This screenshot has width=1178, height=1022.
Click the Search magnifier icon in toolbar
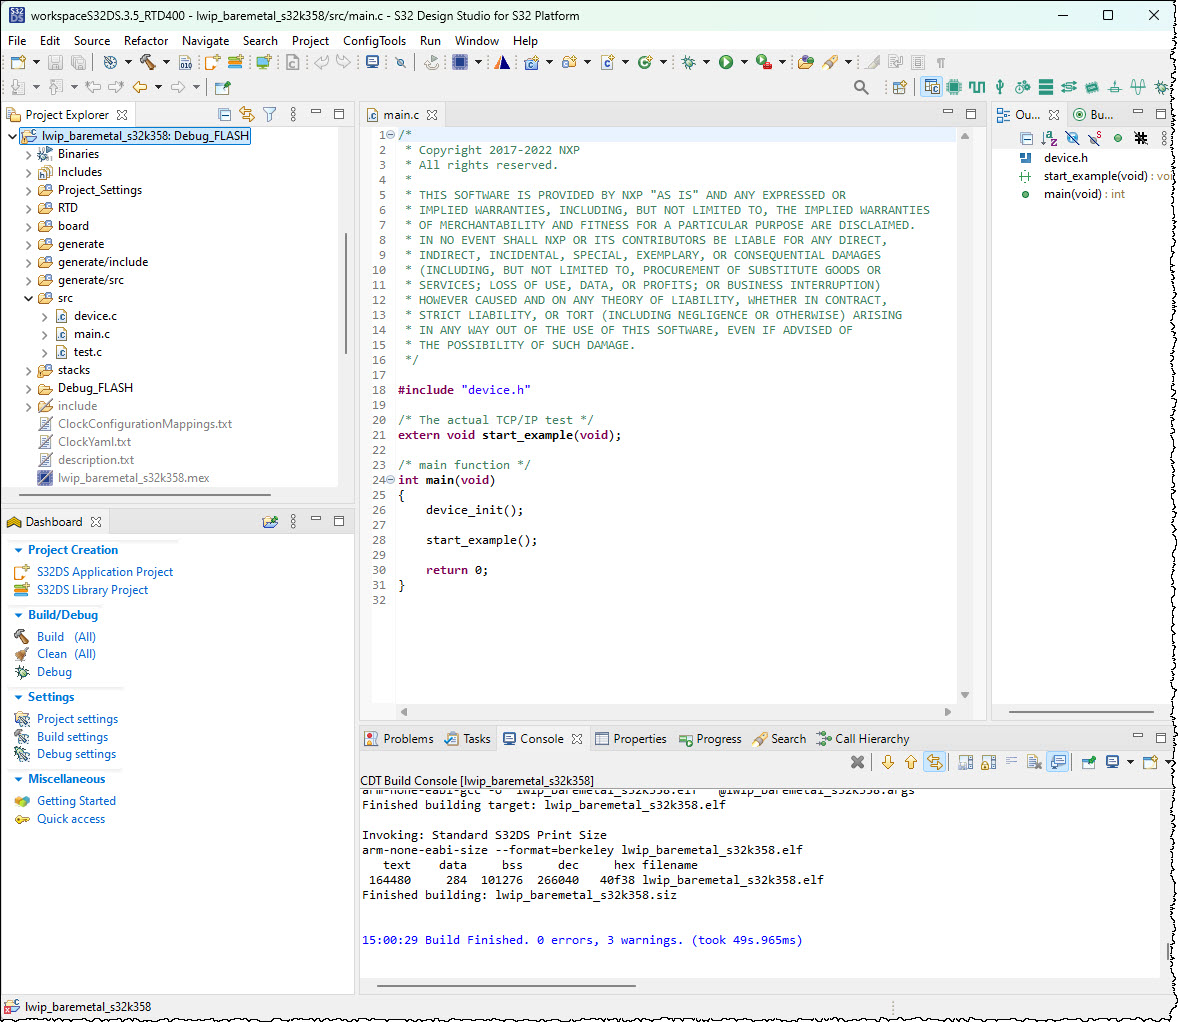tap(861, 88)
